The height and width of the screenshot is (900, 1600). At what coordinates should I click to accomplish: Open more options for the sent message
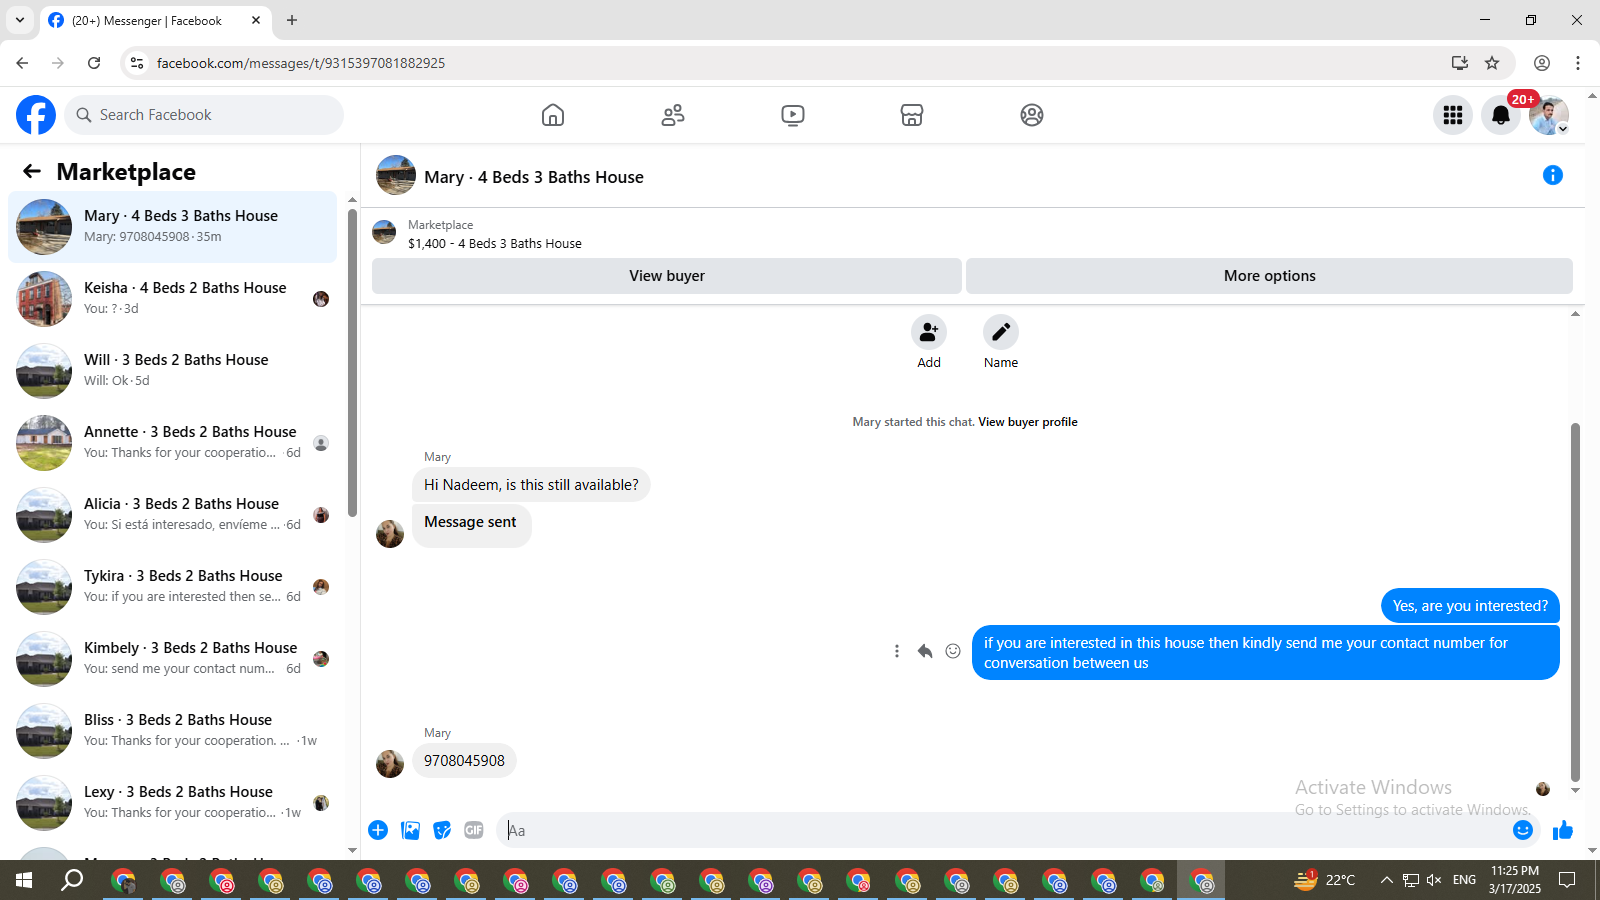(897, 651)
